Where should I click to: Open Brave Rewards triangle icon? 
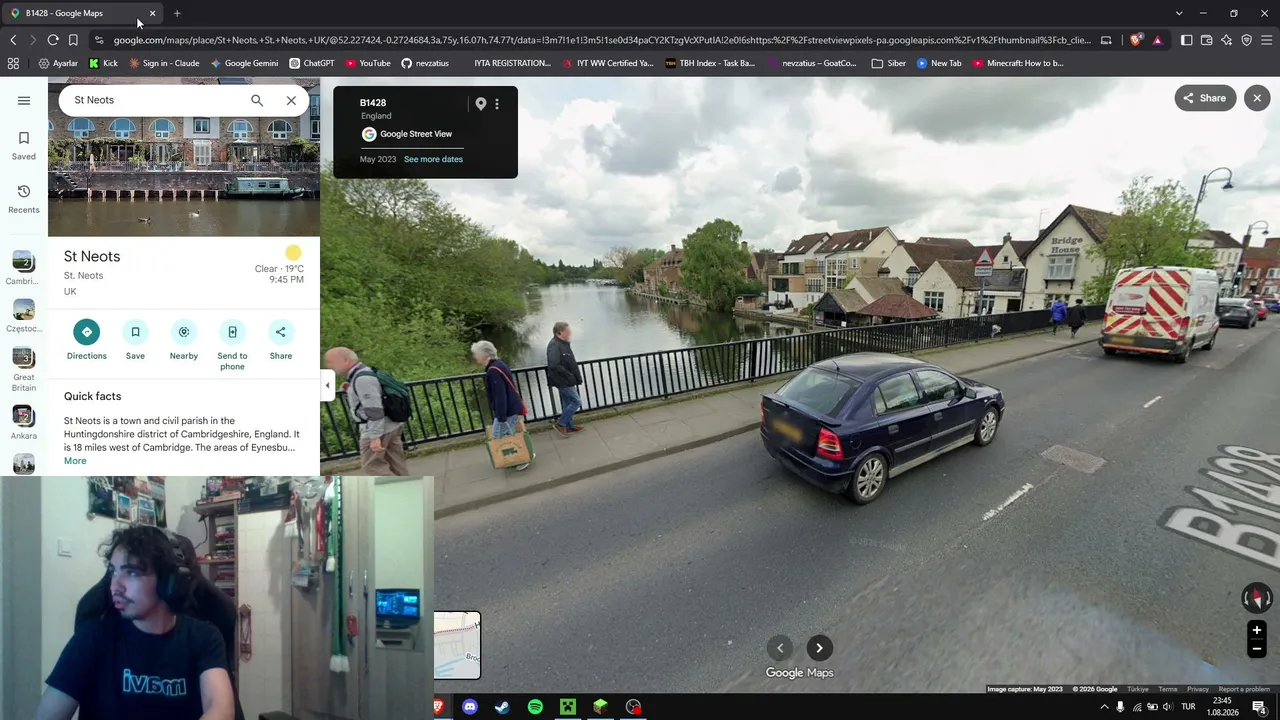pyautogui.click(x=1157, y=40)
